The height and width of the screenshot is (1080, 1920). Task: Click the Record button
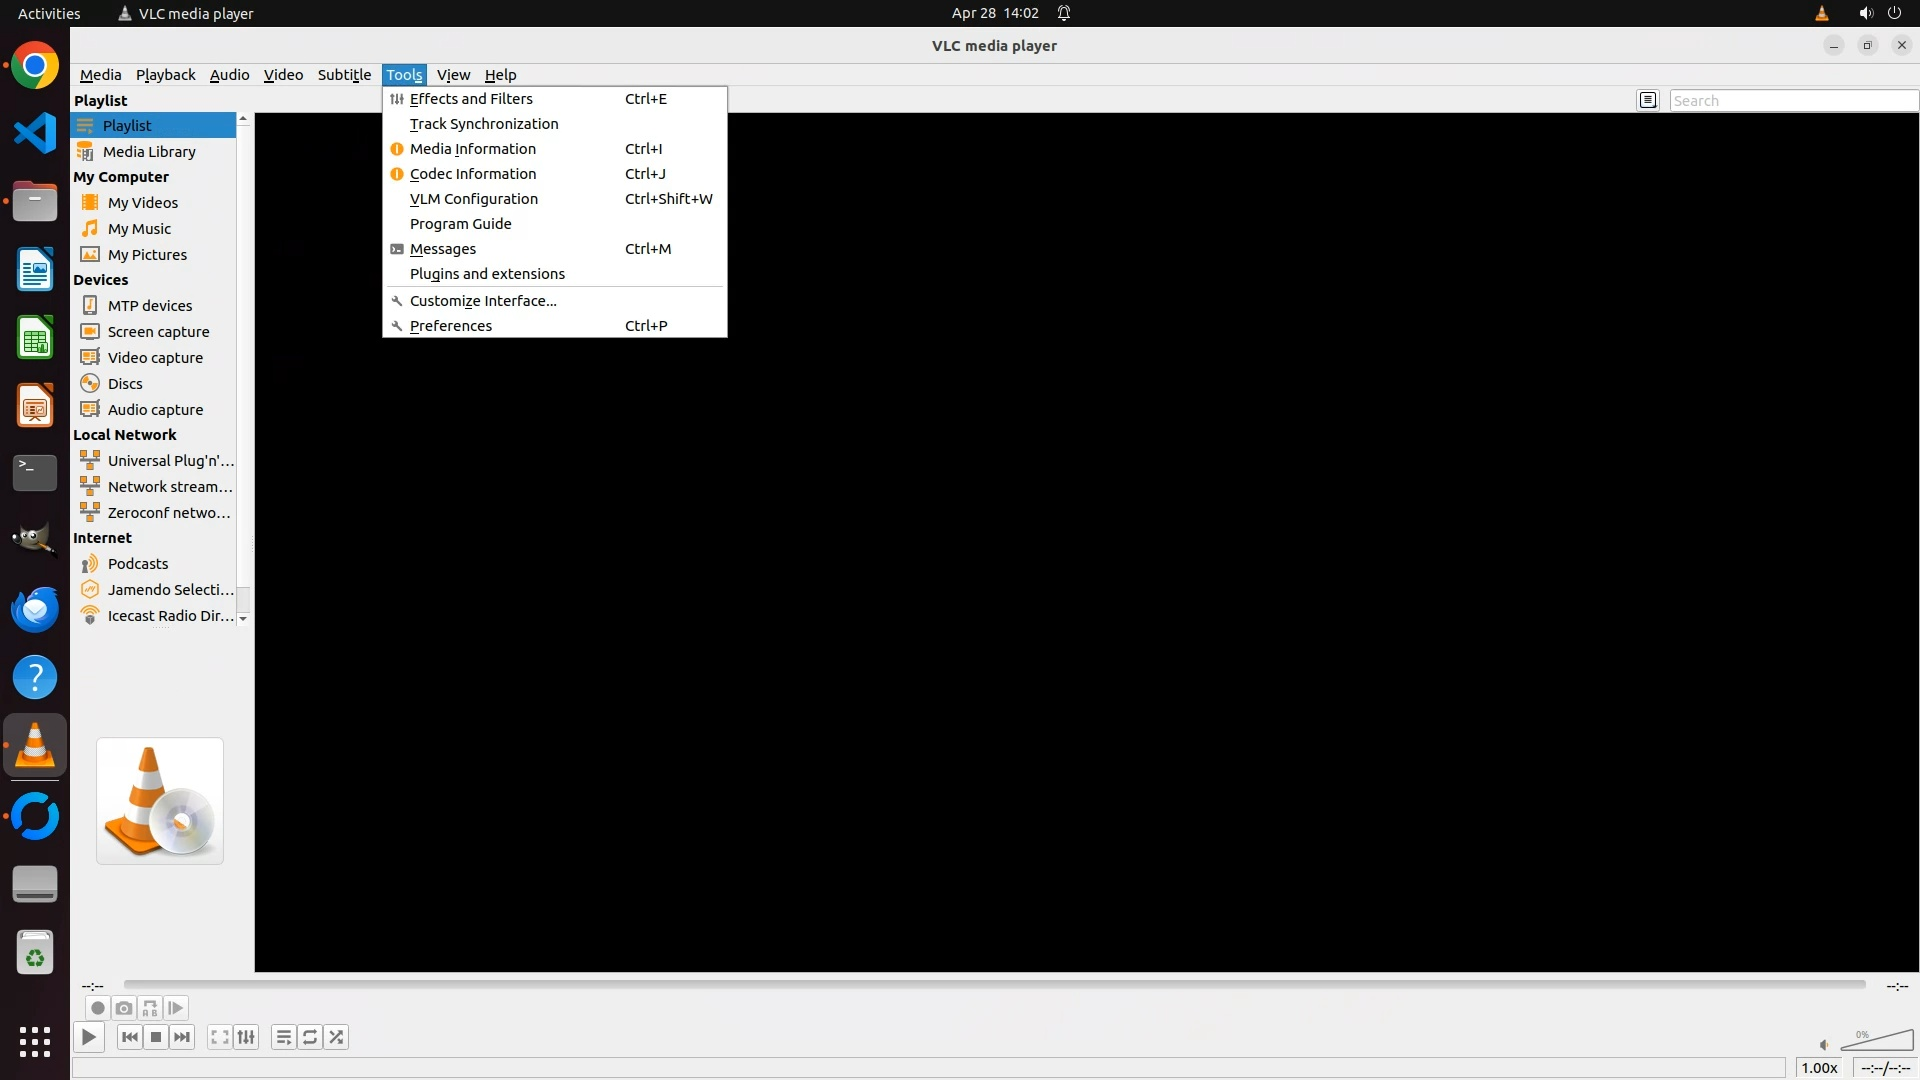click(x=97, y=1008)
